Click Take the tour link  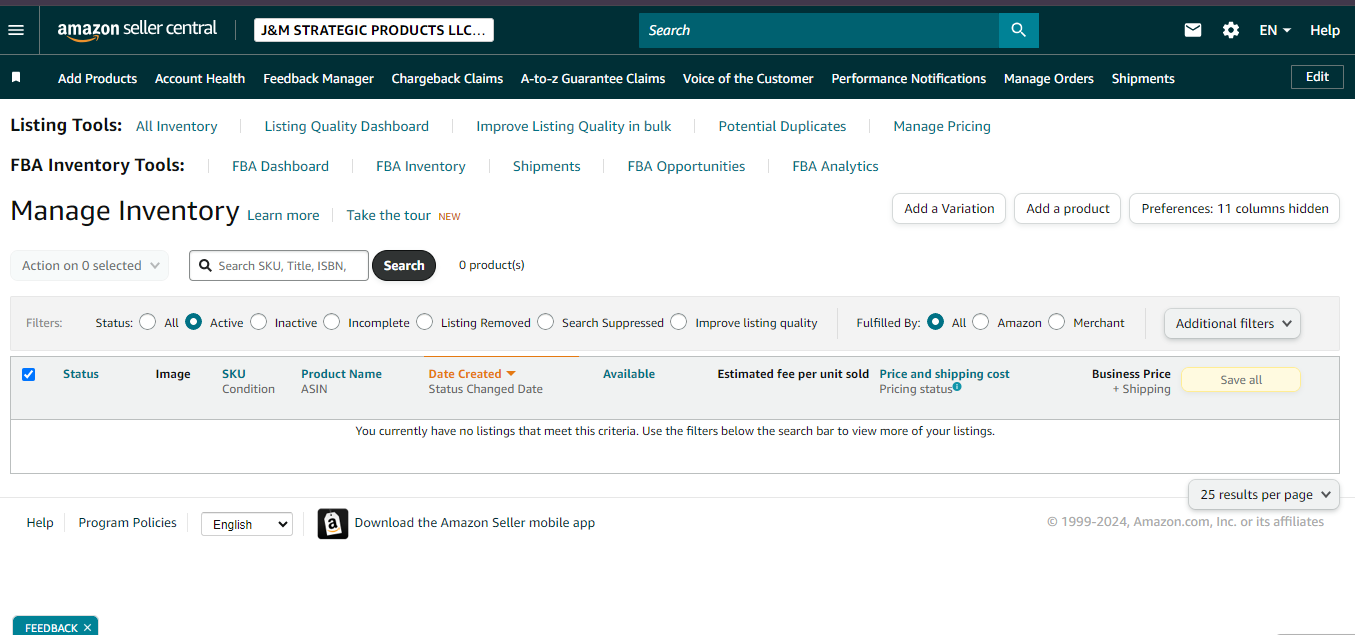click(389, 215)
